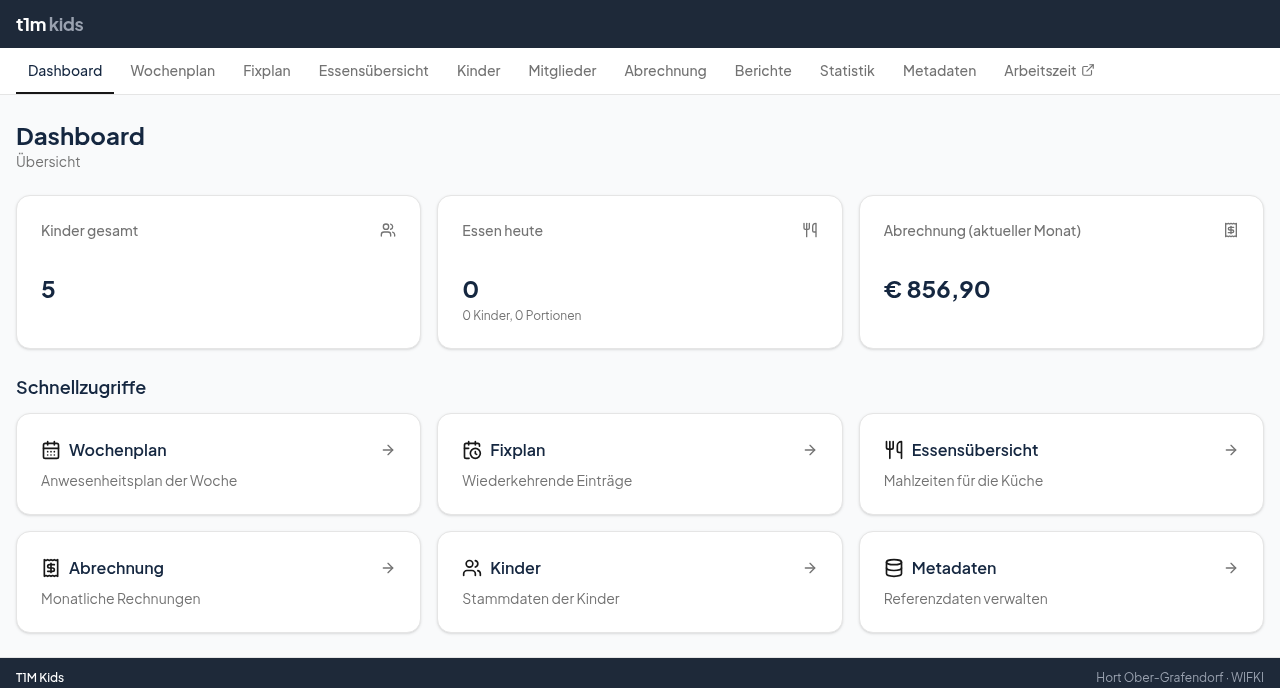Click the 'Kinder gesamt' card label
This screenshot has height=688, width=1280.
(x=89, y=230)
